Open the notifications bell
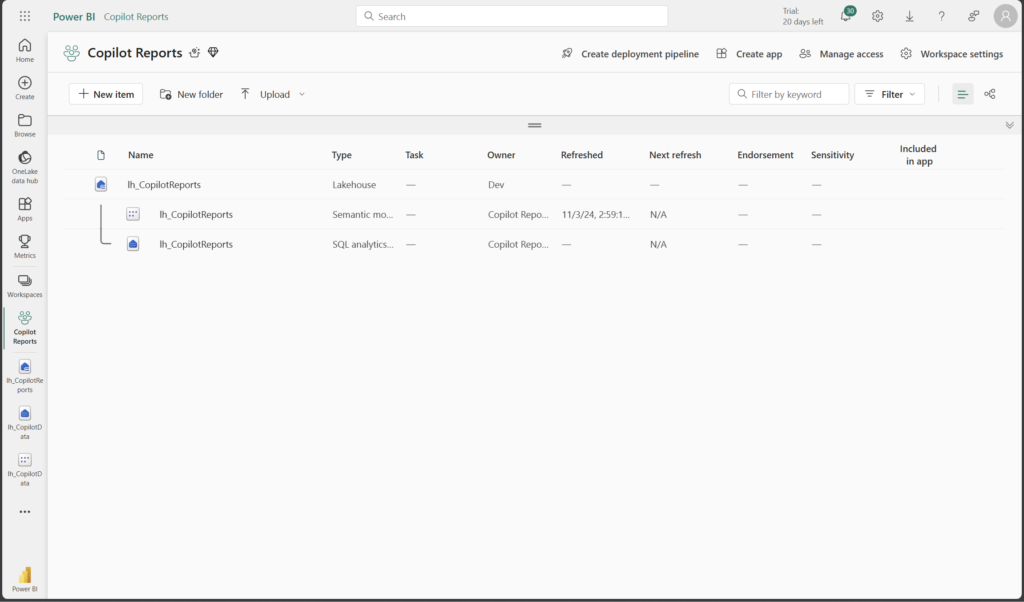This screenshot has height=602, width=1024. pos(846,16)
